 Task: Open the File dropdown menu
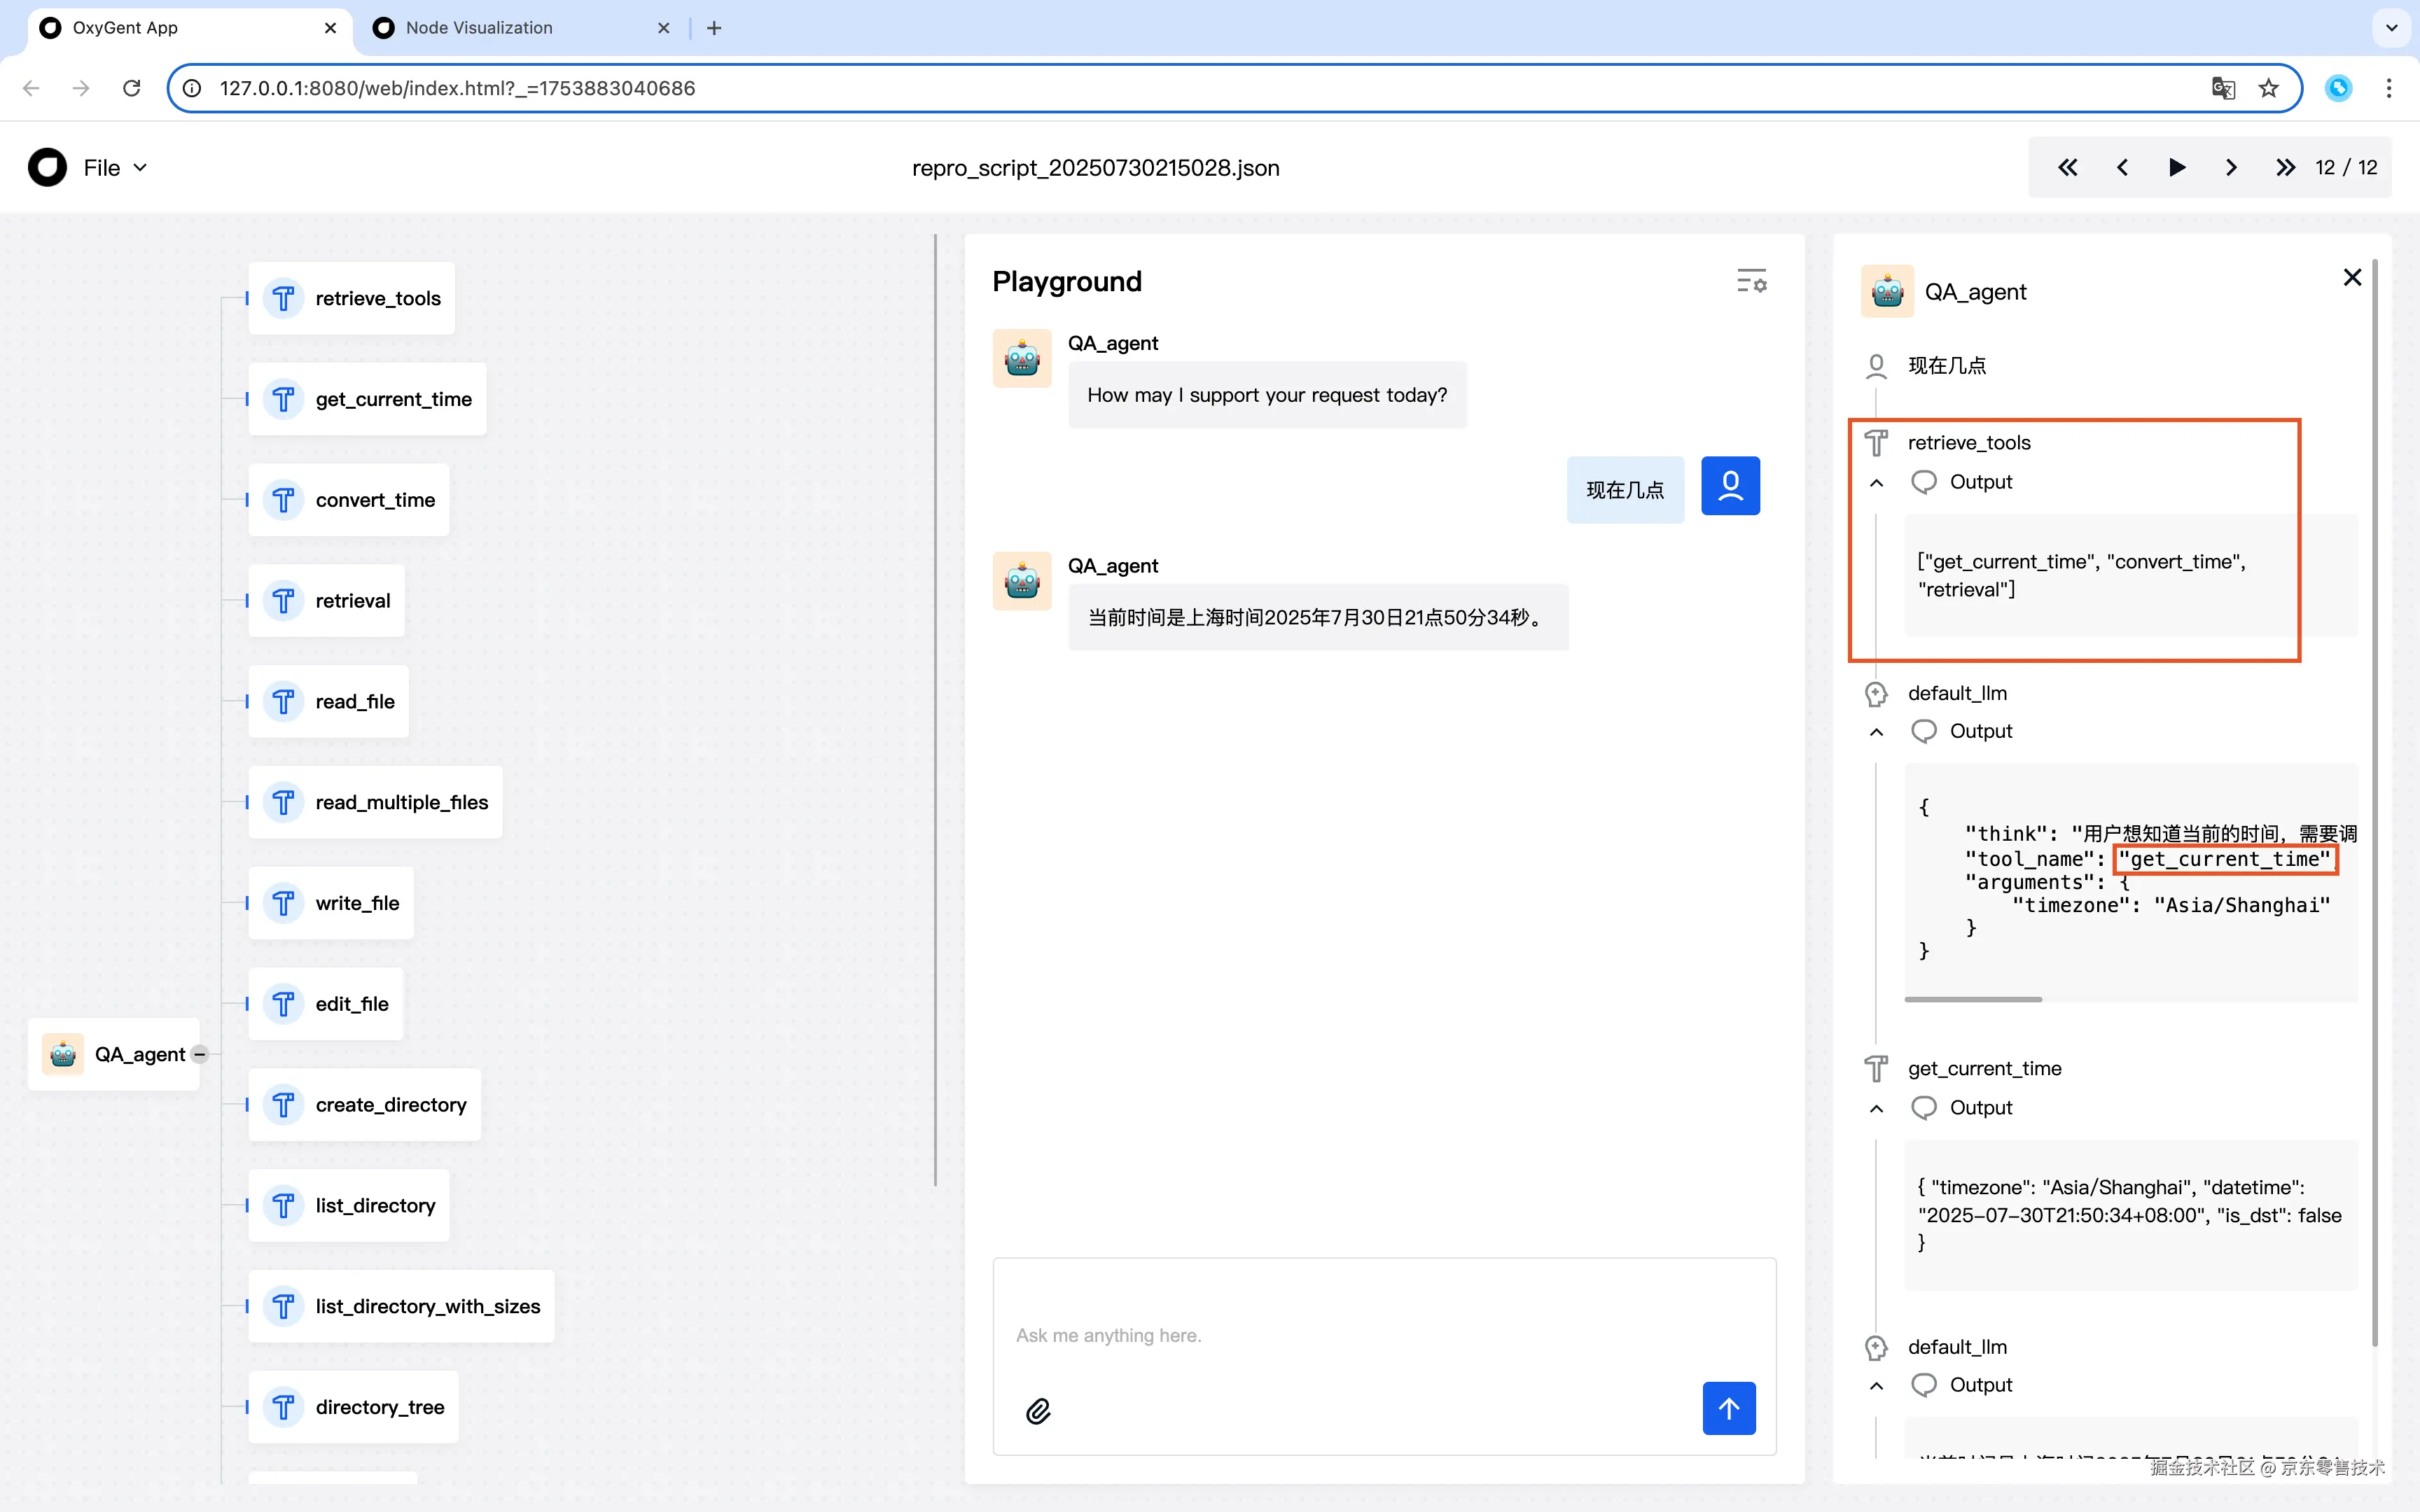tap(115, 168)
